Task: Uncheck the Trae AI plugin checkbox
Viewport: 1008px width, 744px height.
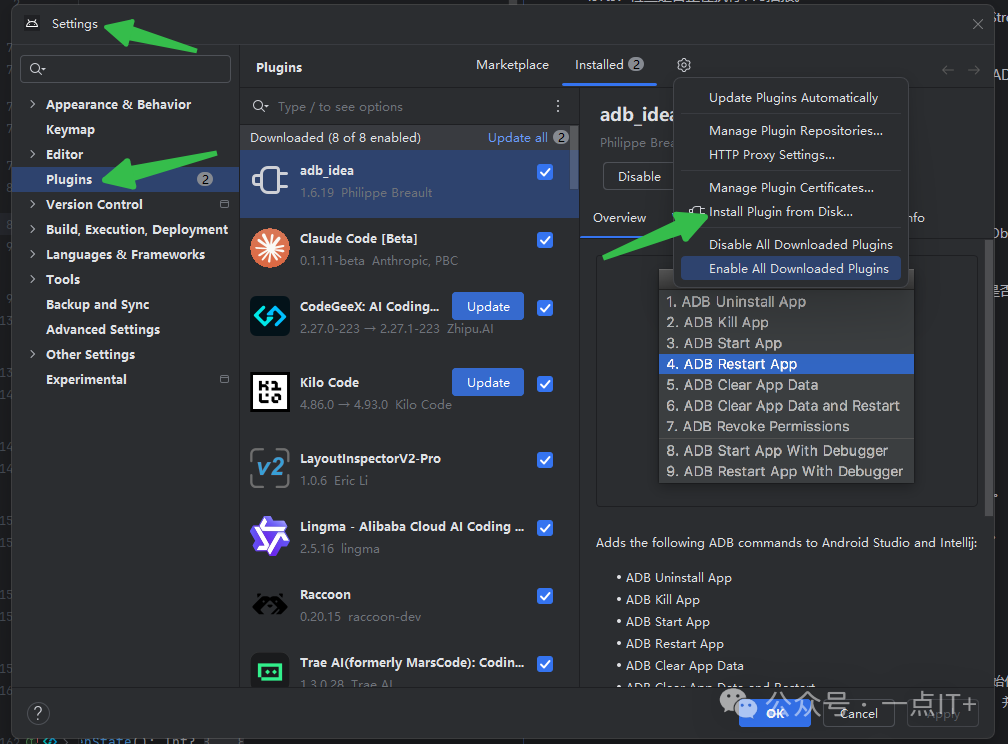Action: [x=544, y=664]
